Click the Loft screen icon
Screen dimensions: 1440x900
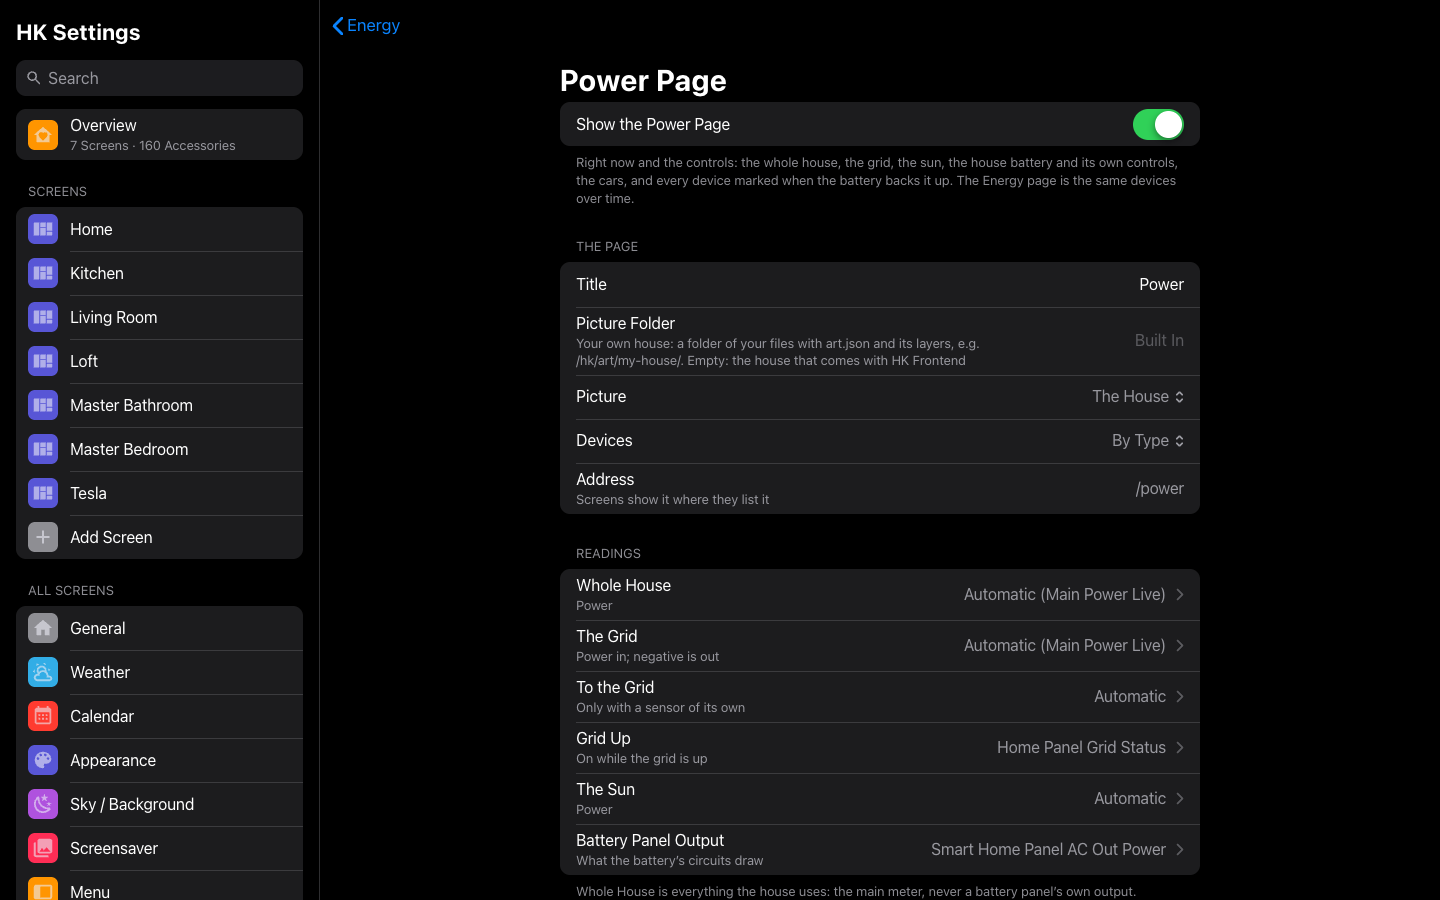point(43,361)
